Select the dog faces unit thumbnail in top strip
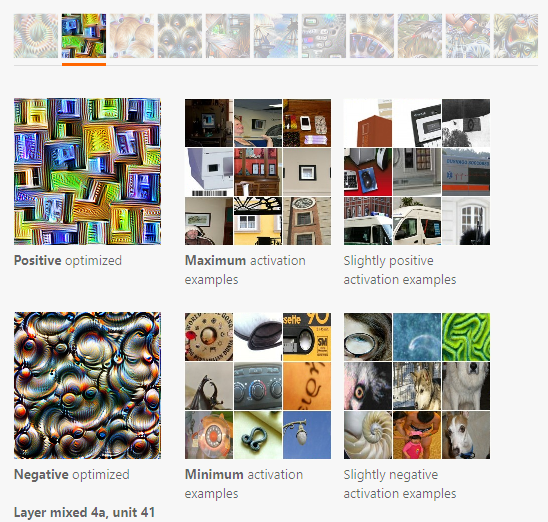Screen dimensions: 548x522 (180, 36)
